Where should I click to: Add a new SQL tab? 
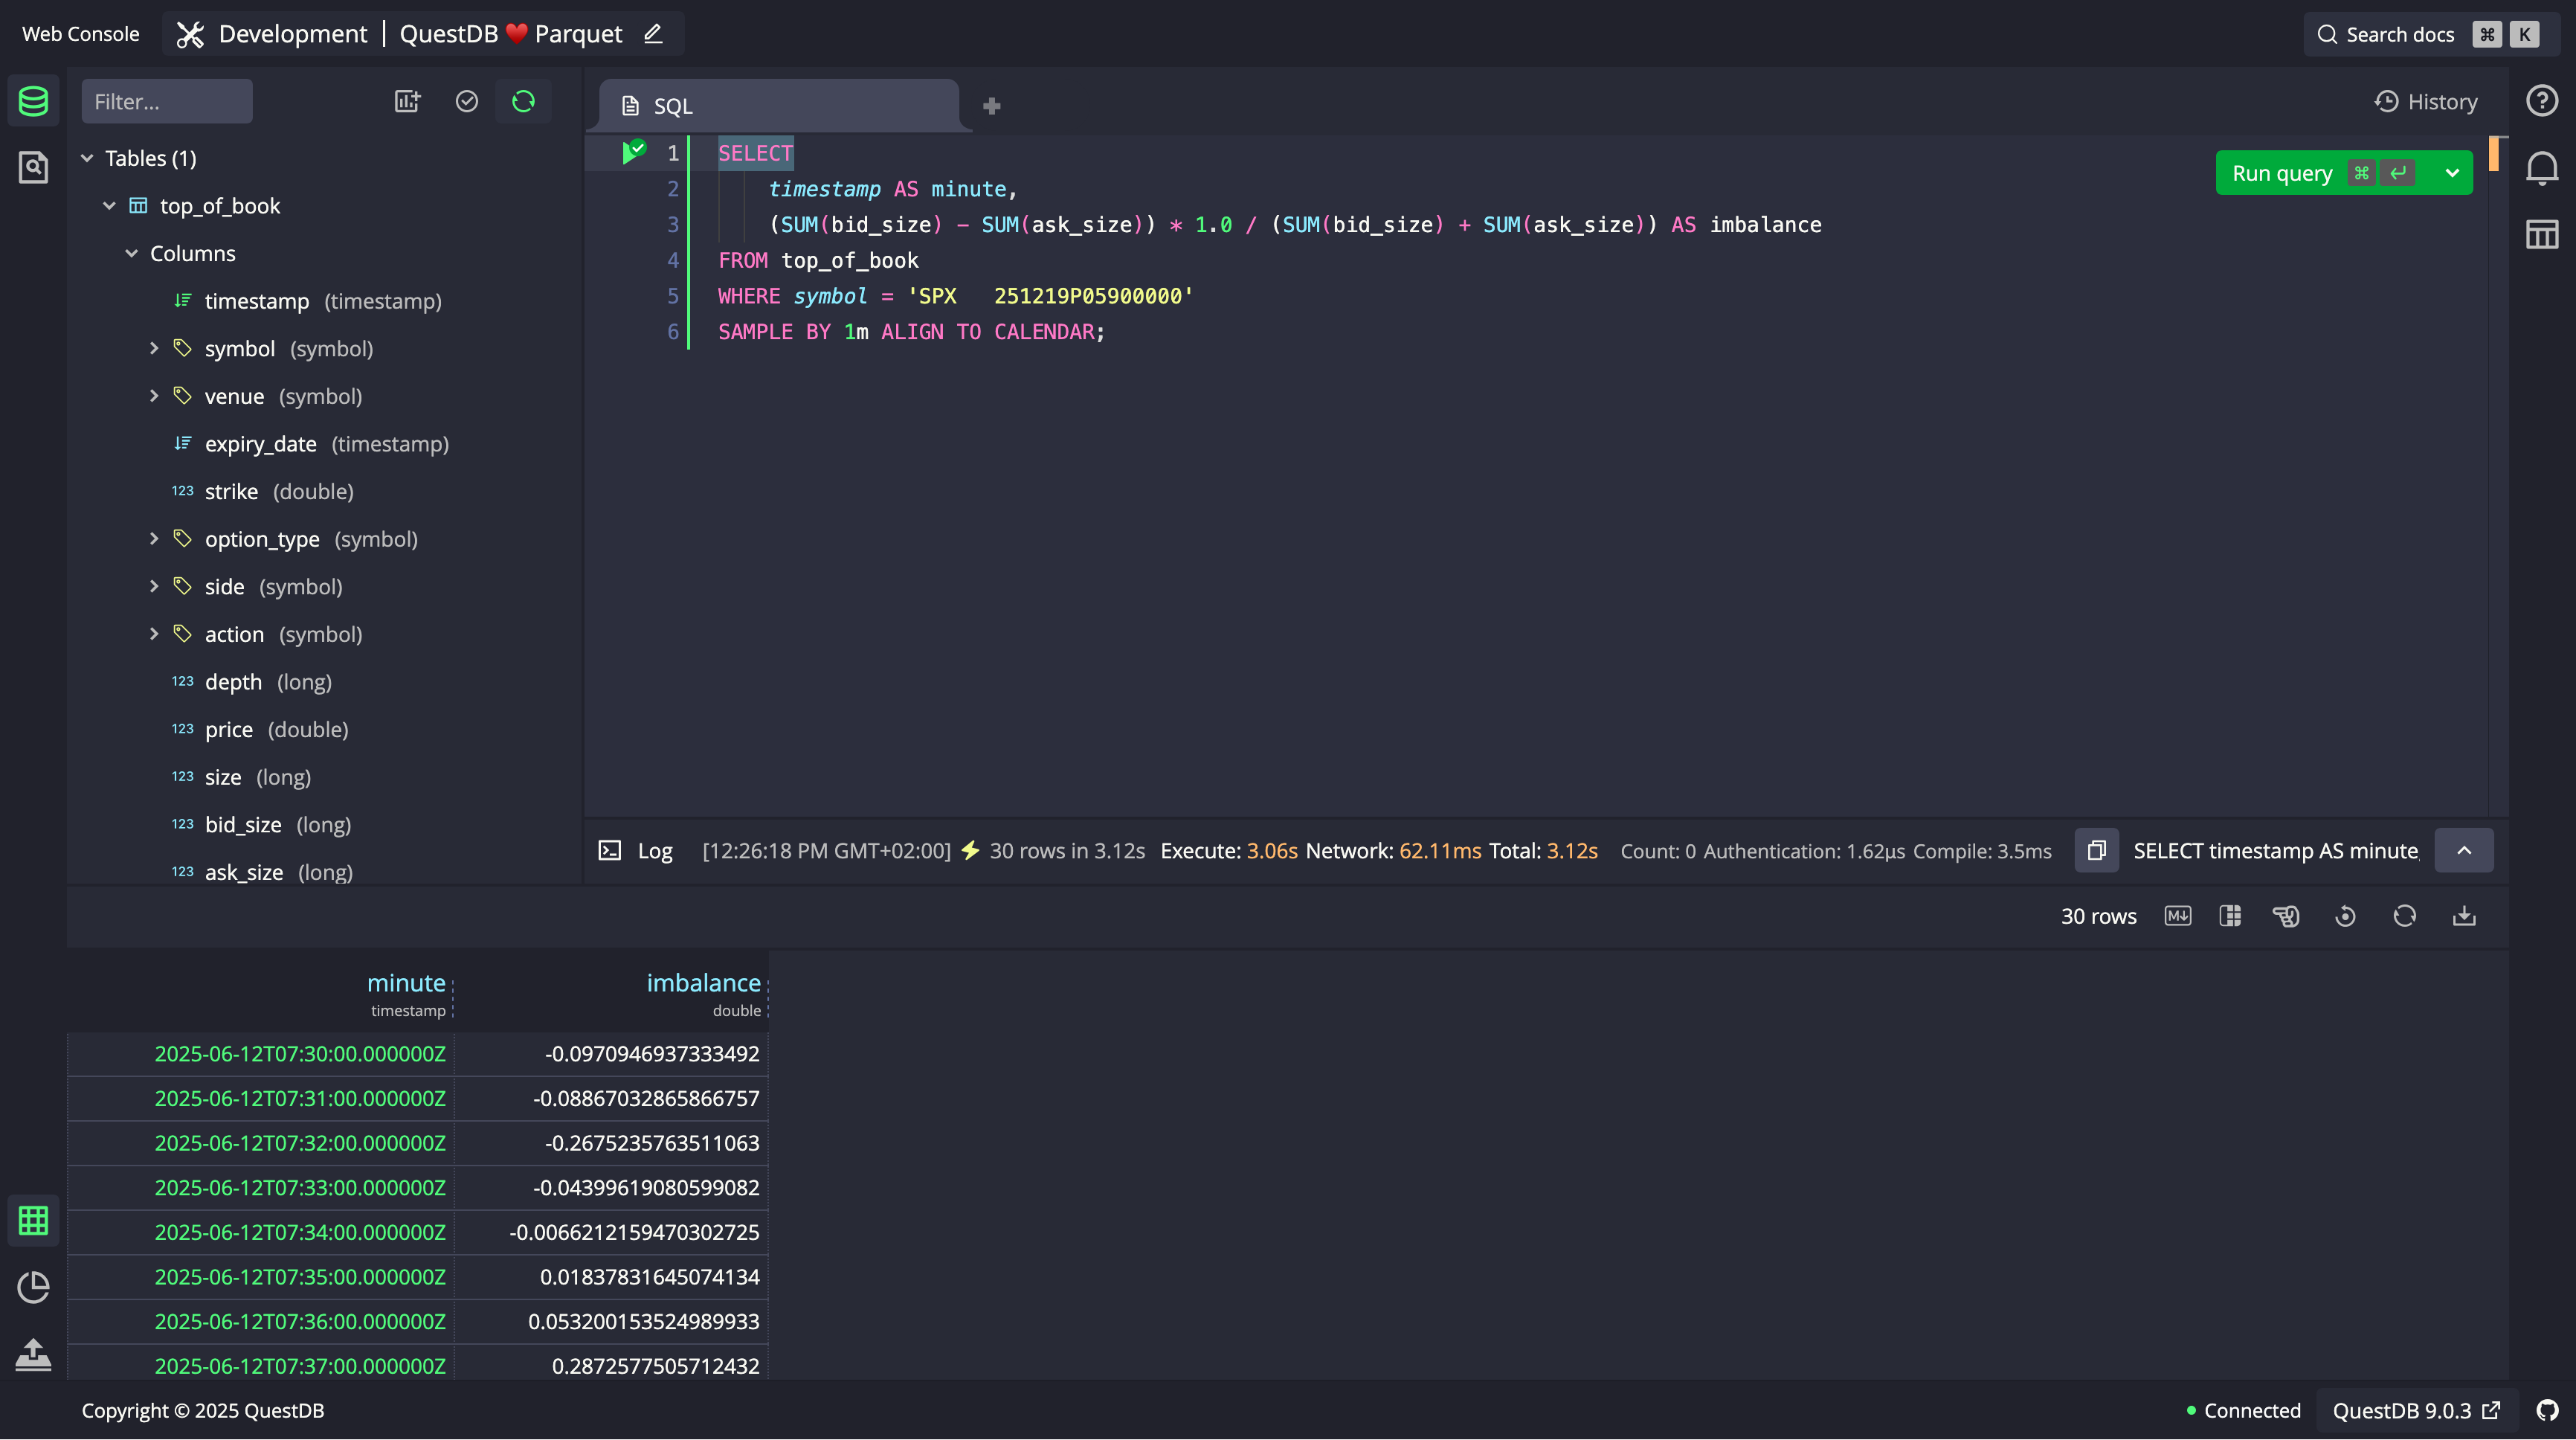(x=992, y=106)
